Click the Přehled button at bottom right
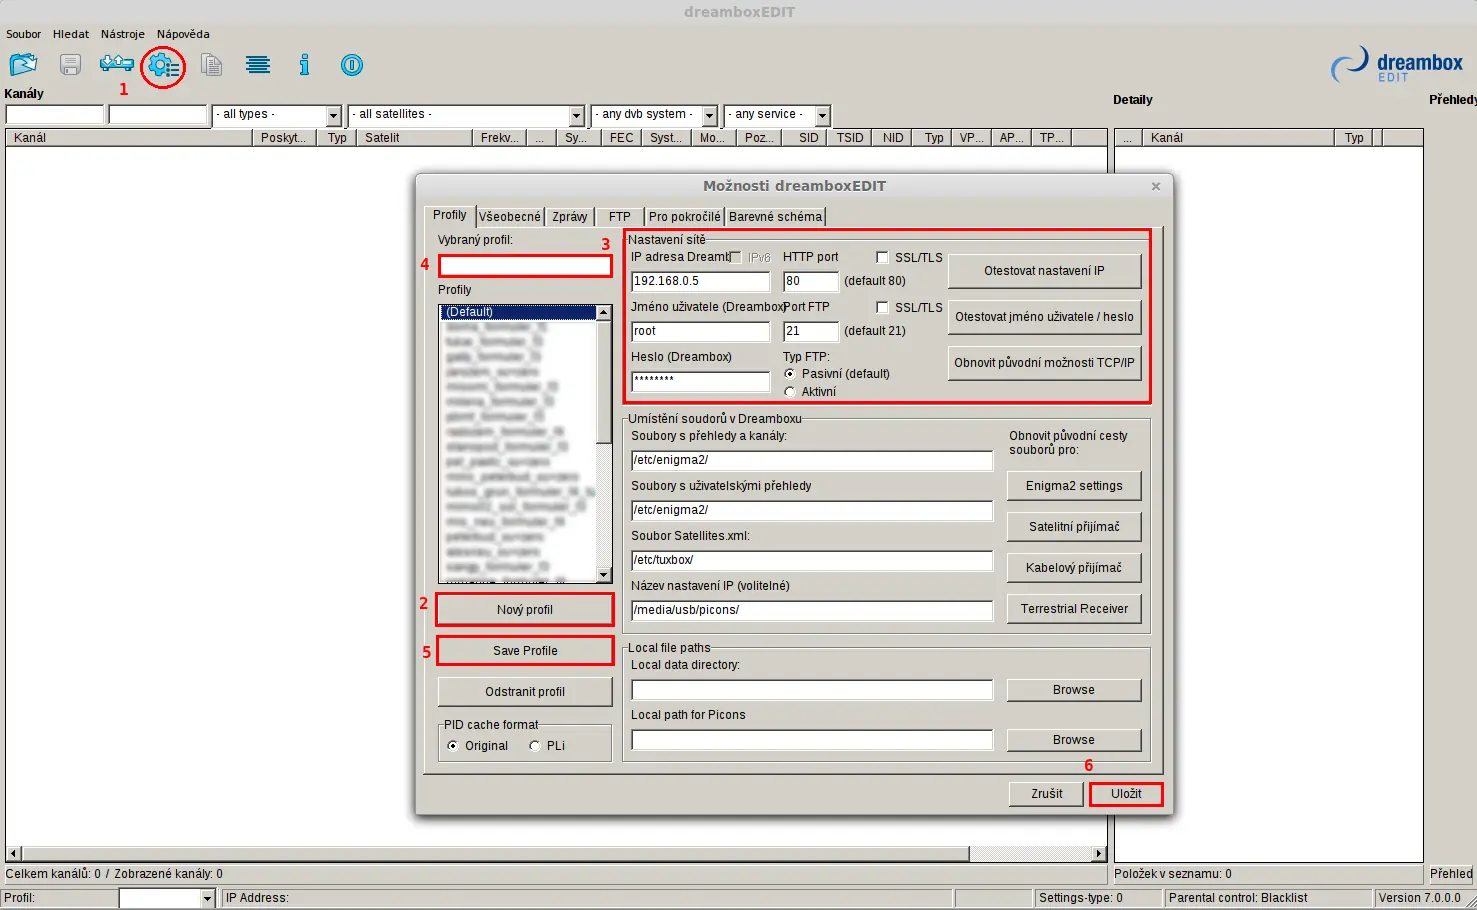Image resolution: width=1477 pixels, height=910 pixels. pyautogui.click(x=1451, y=874)
